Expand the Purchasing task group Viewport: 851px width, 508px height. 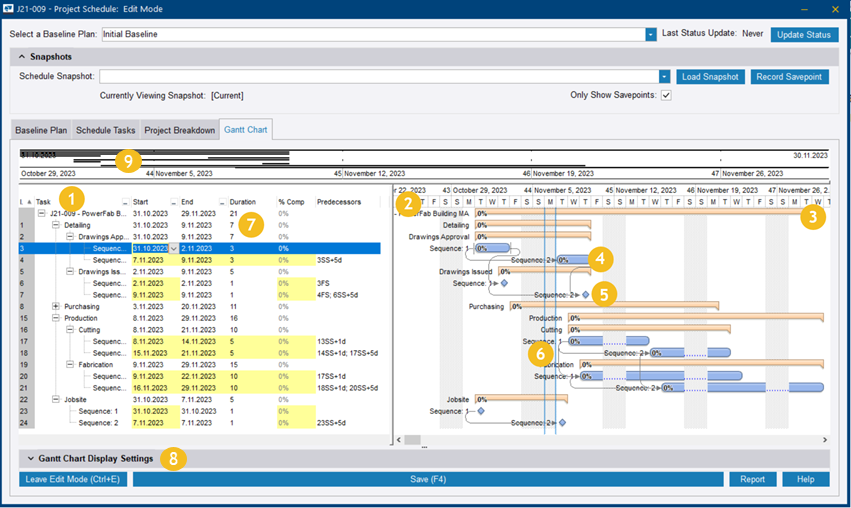coord(55,307)
